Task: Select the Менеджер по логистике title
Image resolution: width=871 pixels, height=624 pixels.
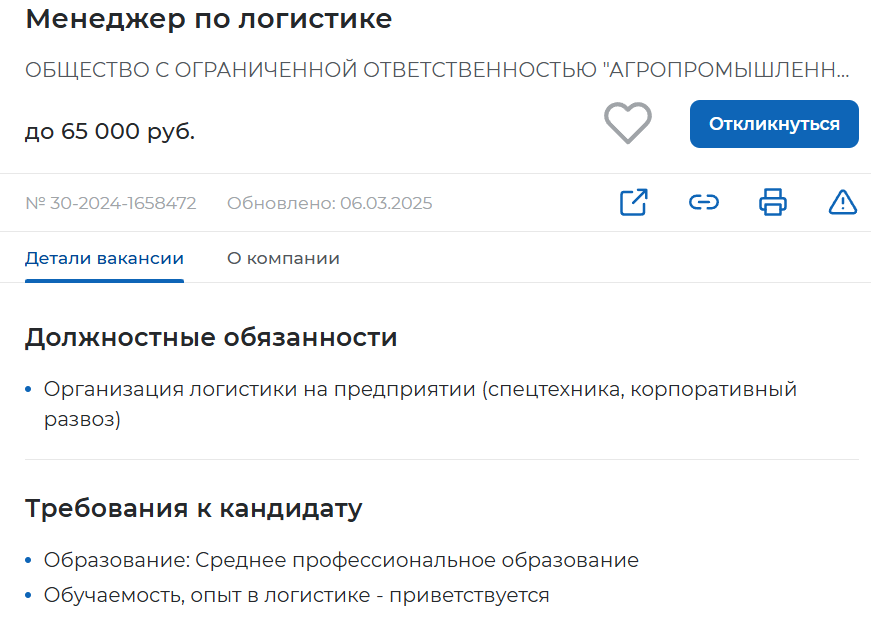Action: [209, 19]
